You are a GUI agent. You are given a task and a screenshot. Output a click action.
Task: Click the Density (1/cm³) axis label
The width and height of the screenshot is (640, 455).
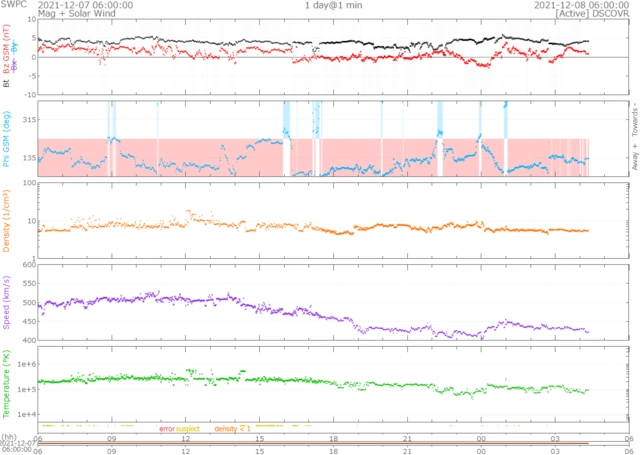6,221
